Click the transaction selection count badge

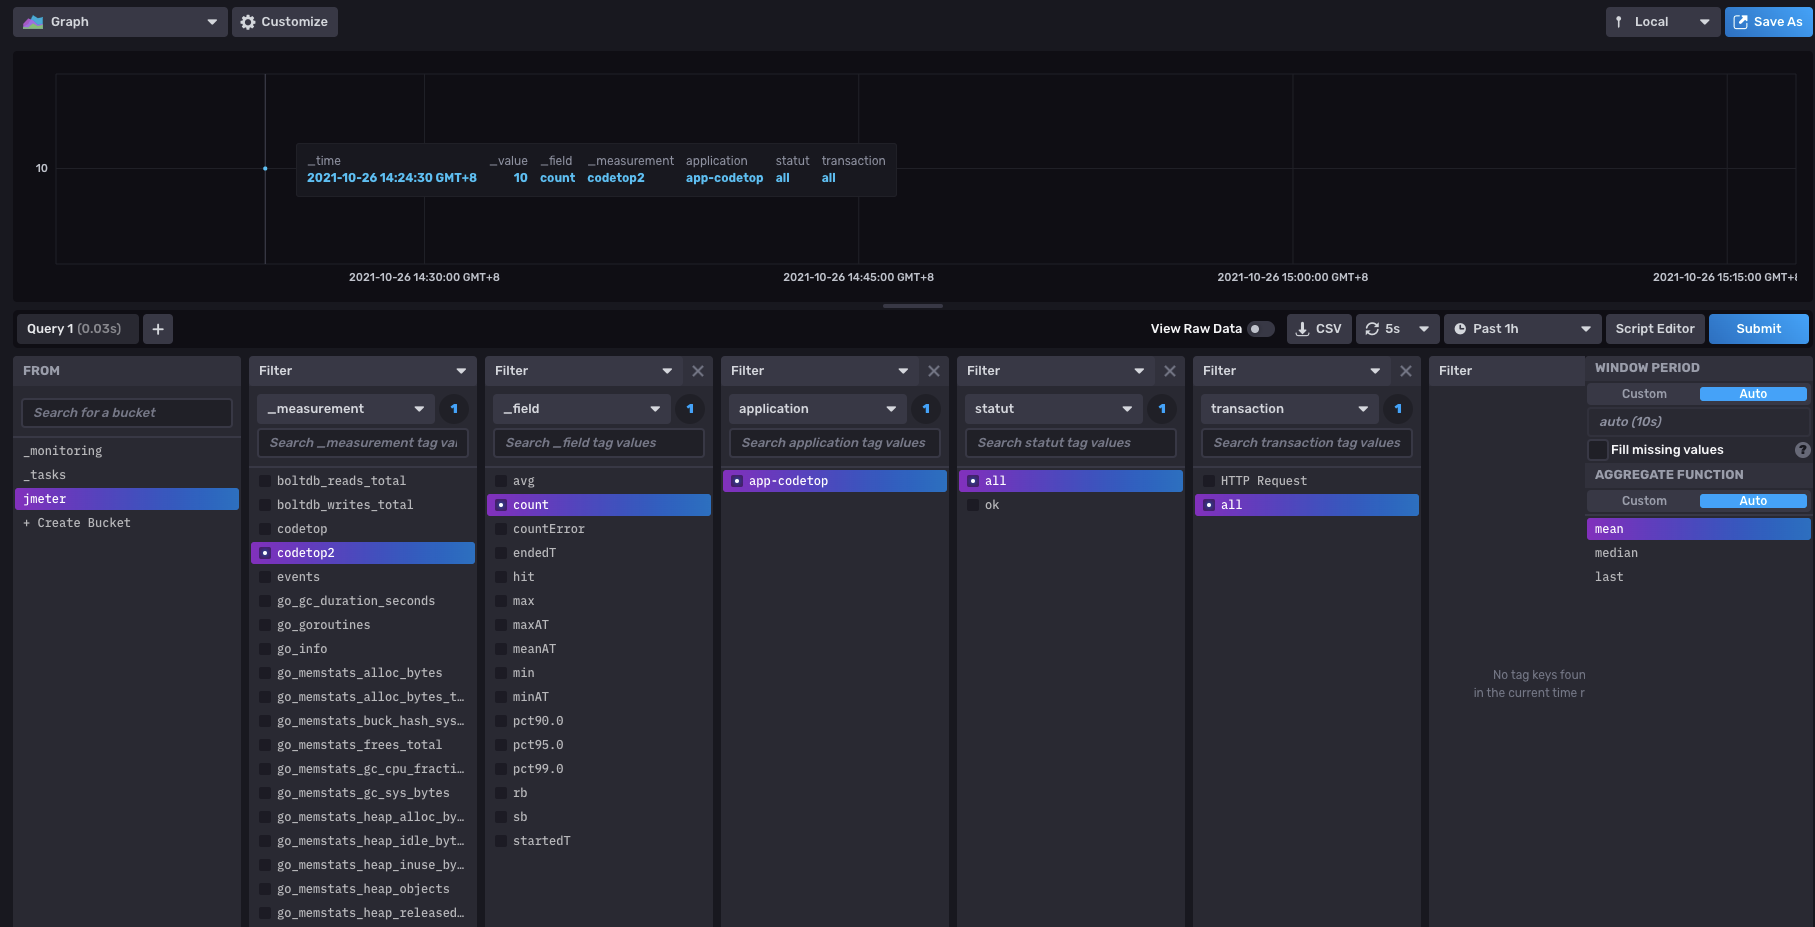coord(1398,409)
